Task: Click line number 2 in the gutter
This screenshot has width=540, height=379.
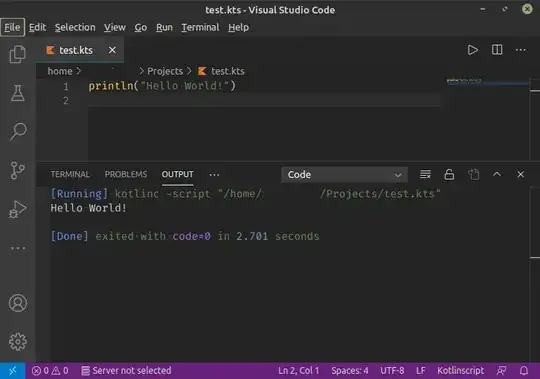Action: (x=66, y=101)
